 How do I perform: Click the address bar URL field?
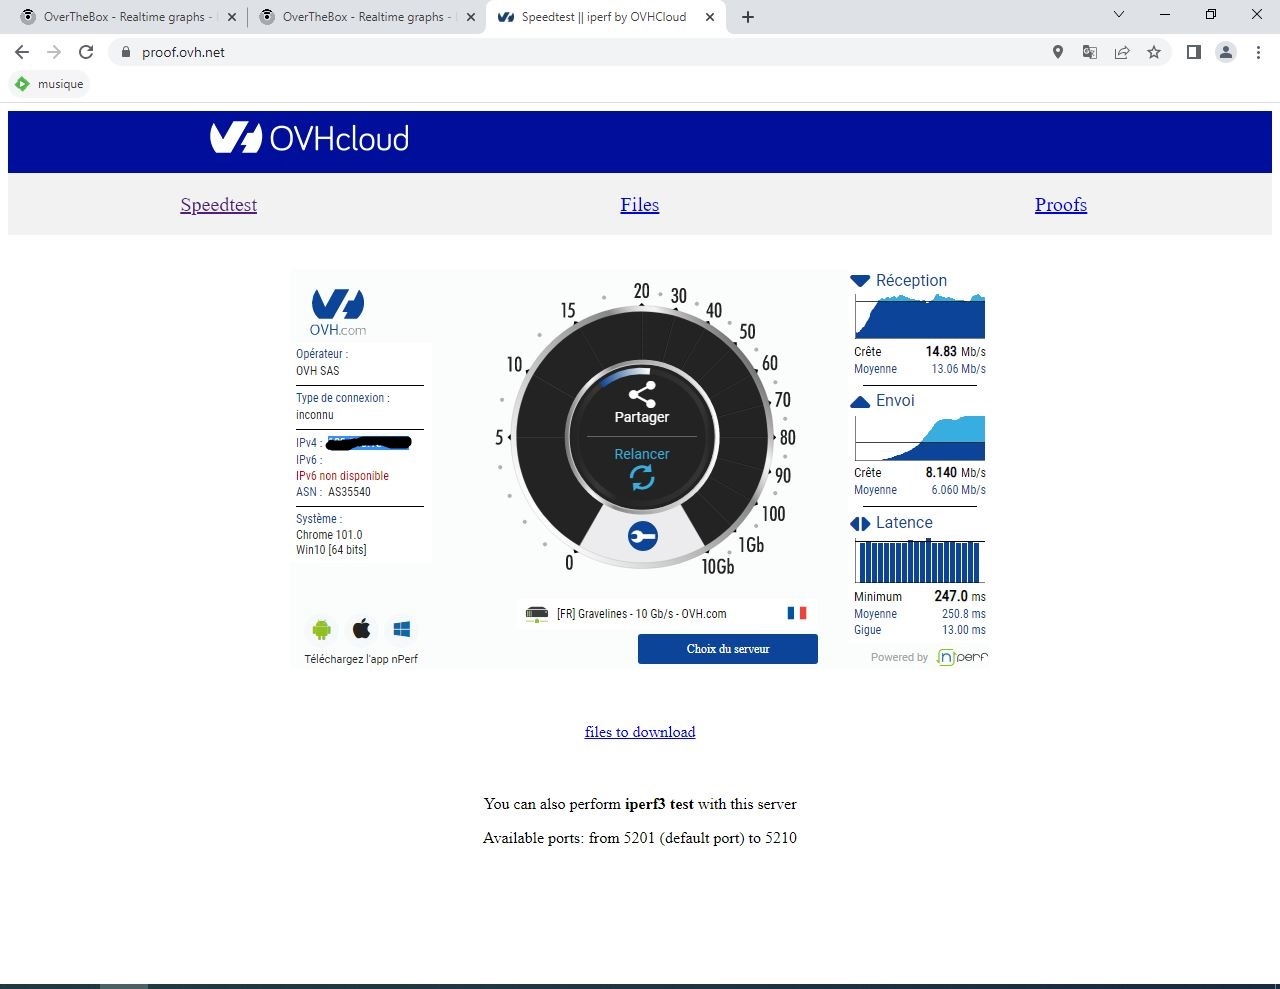tap(580, 52)
